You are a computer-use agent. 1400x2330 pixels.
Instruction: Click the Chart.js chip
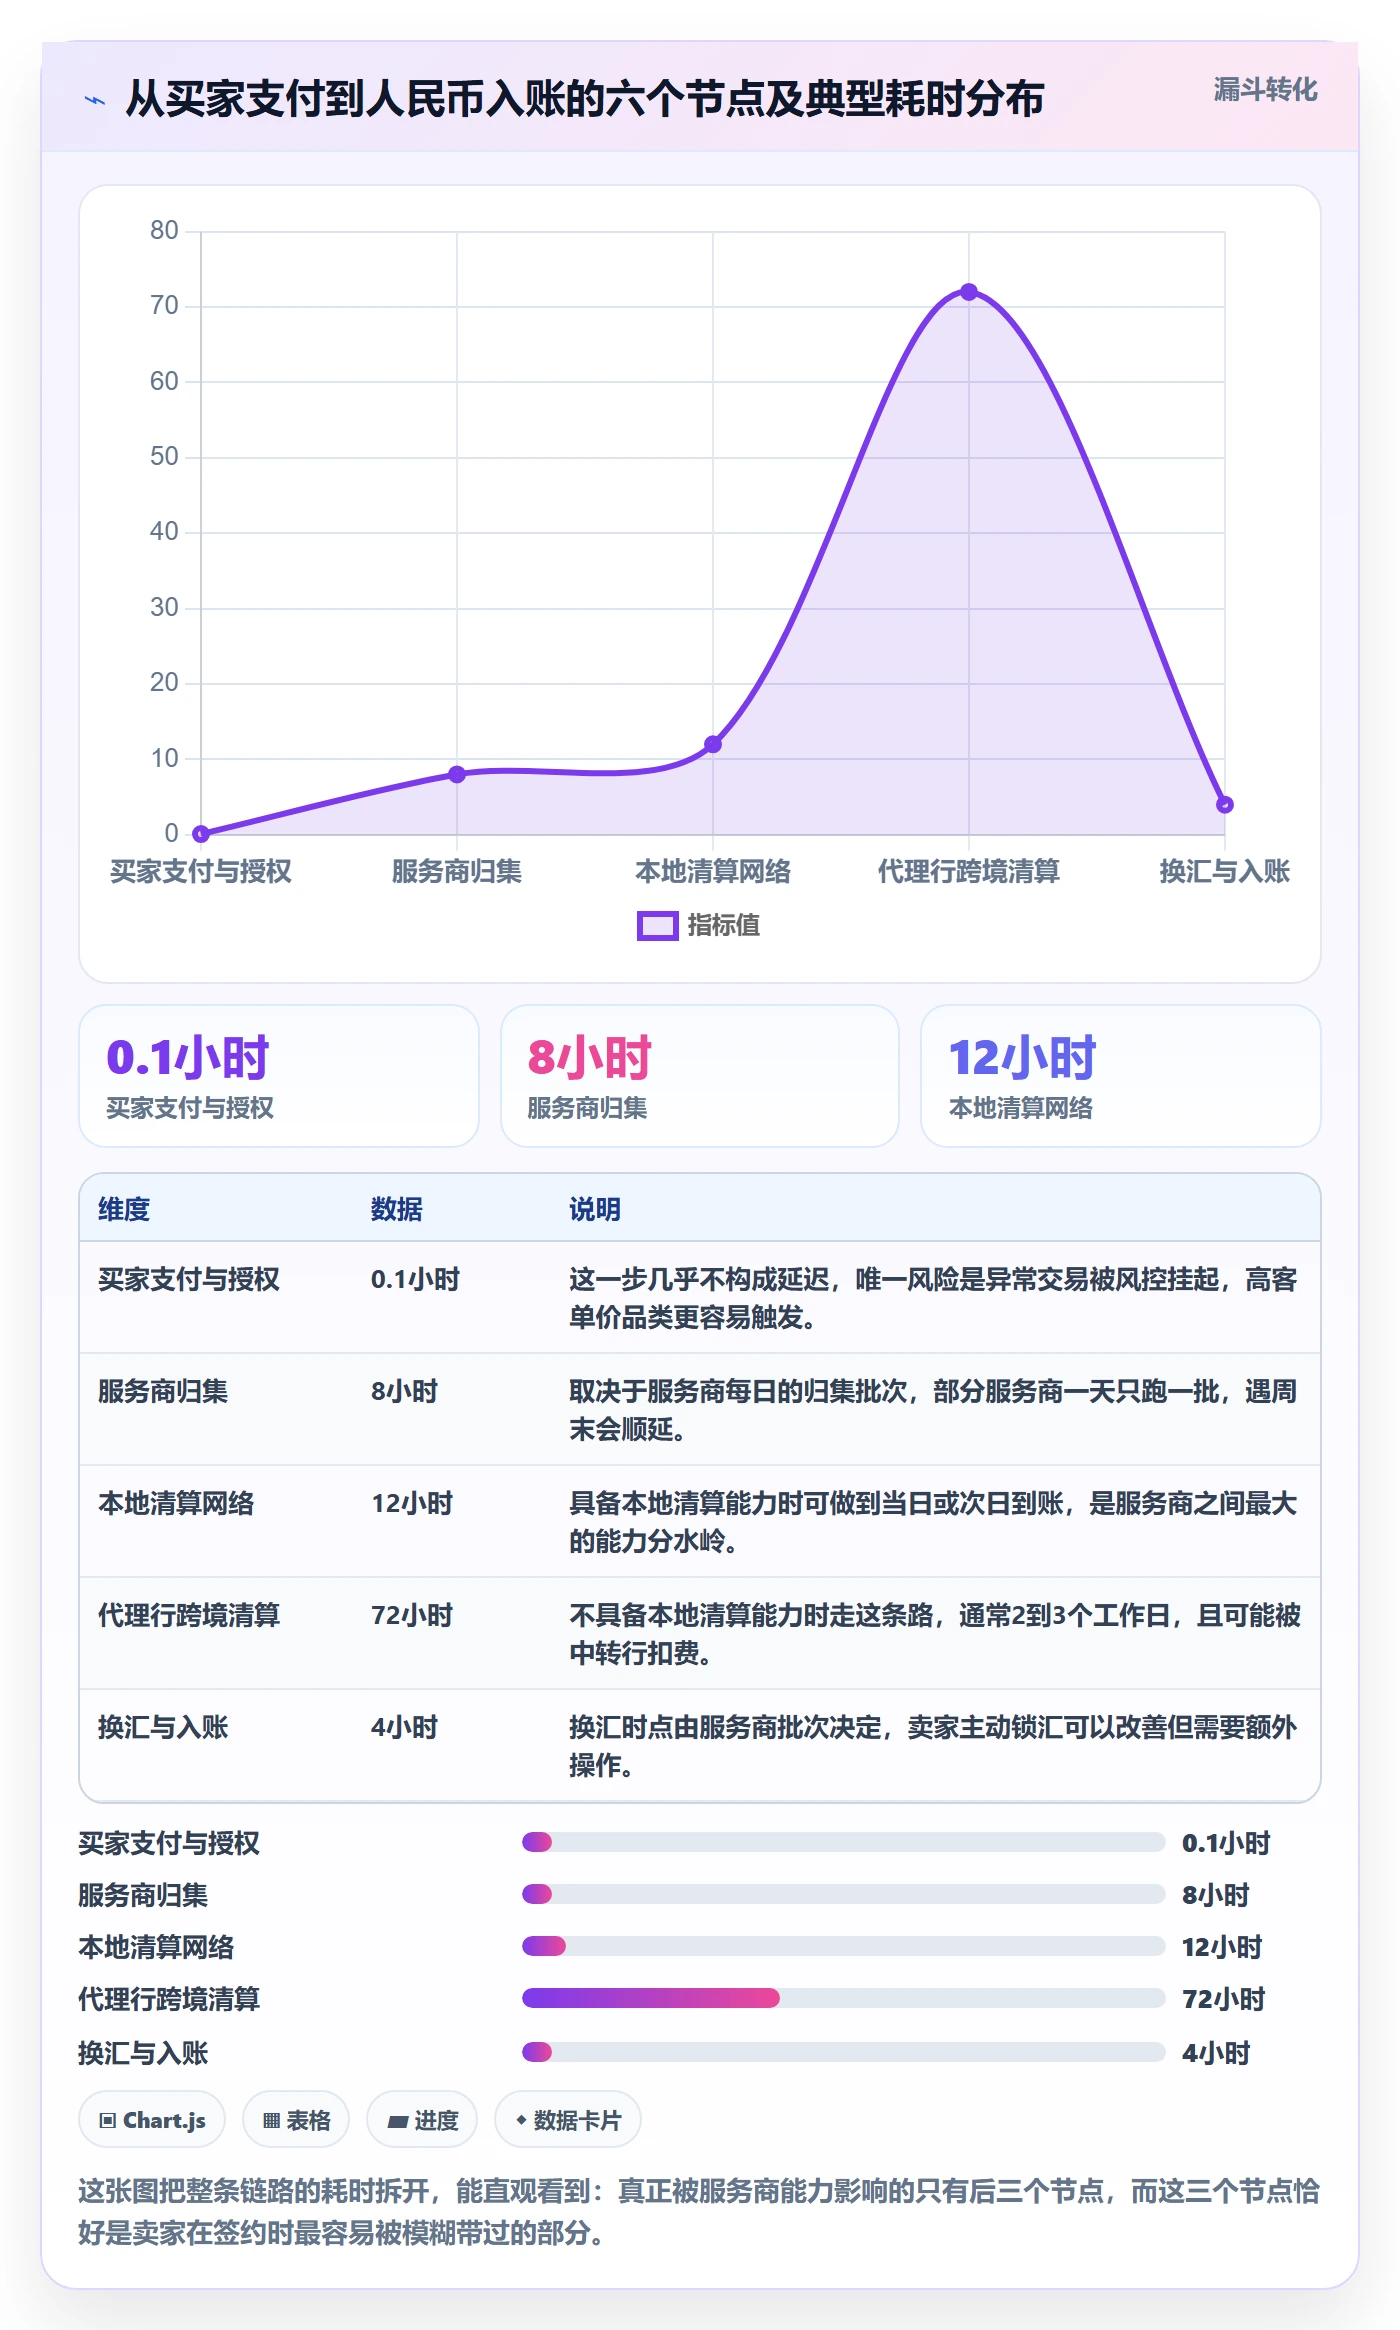[152, 2120]
